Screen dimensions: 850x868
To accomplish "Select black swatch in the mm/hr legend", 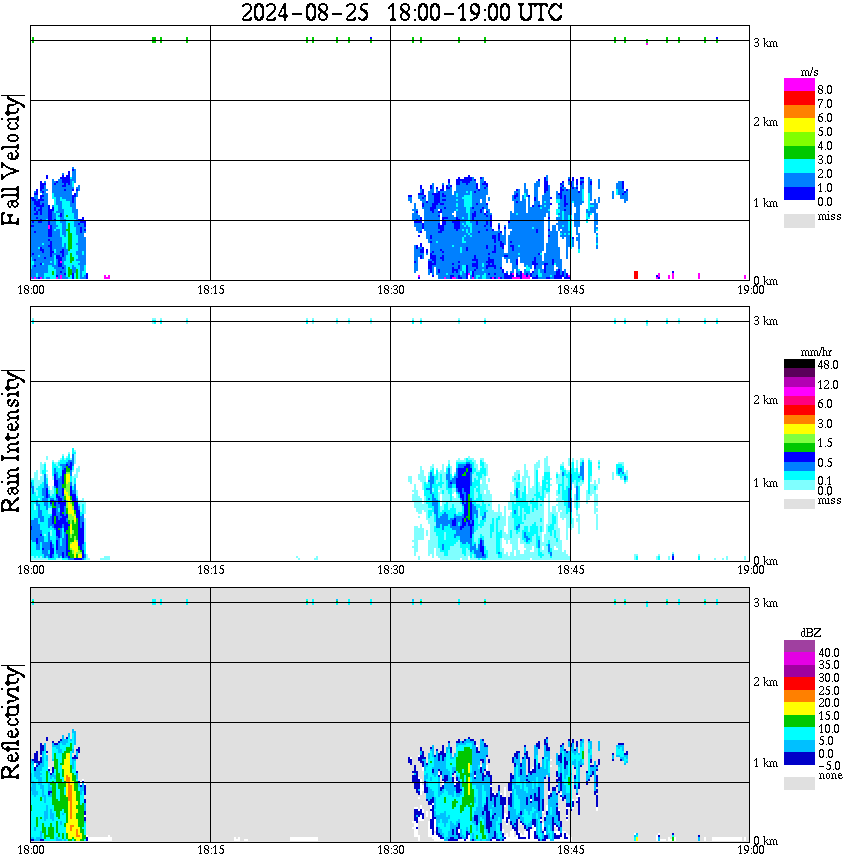I will pos(799,363).
